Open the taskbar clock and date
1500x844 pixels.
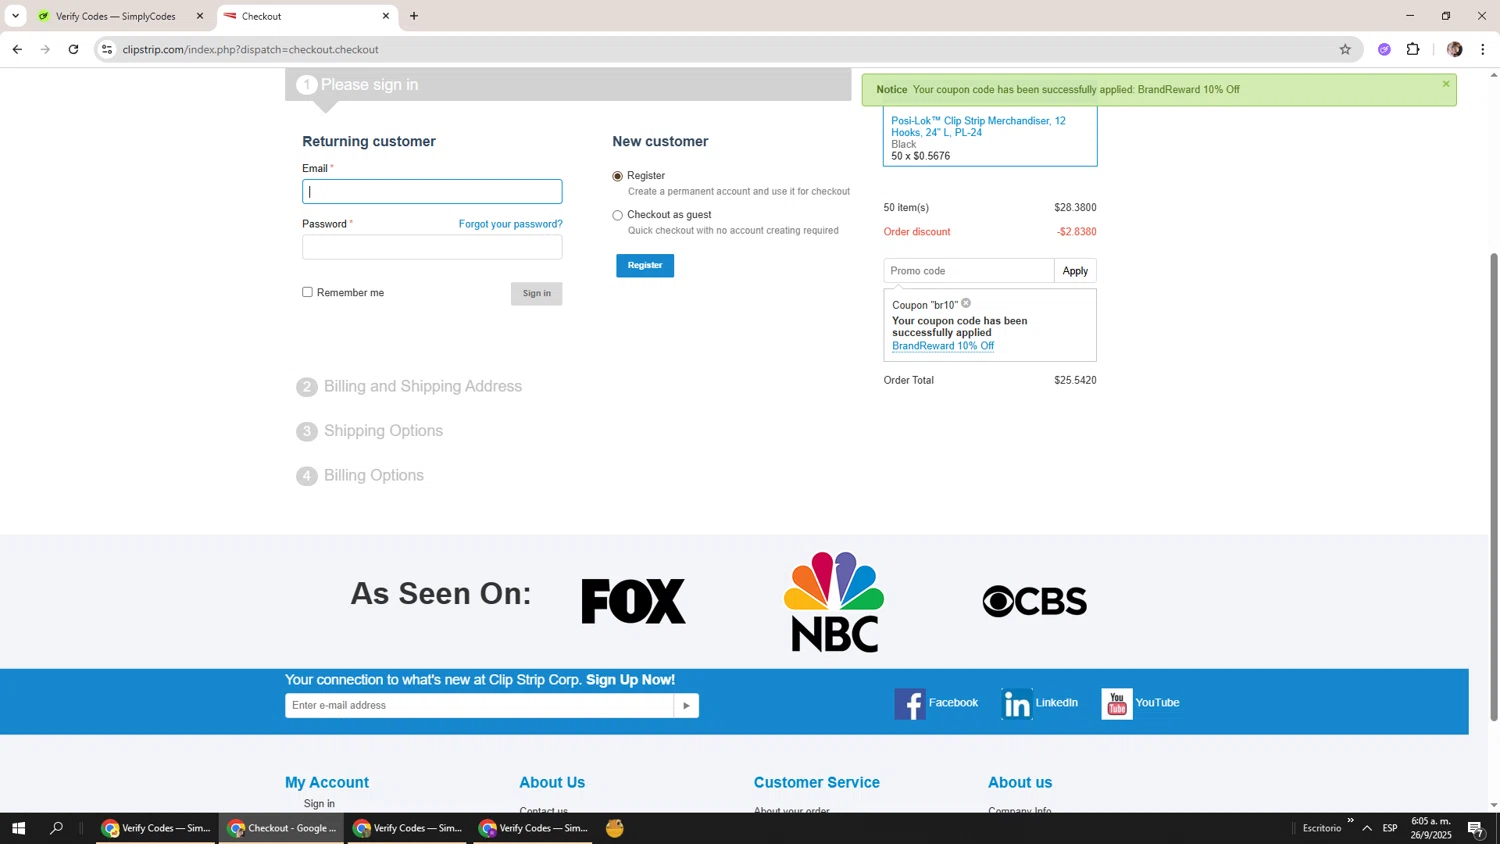point(1431,828)
